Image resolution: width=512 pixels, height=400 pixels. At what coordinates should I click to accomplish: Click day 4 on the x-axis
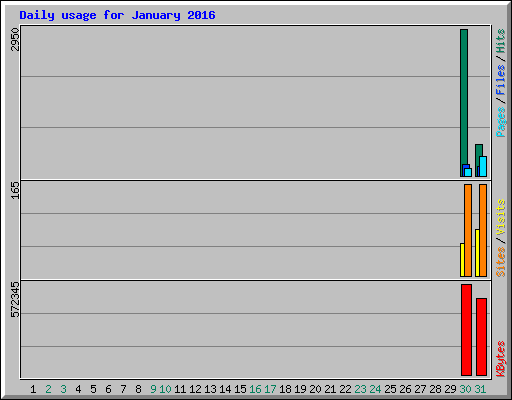[x=78, y=389]
